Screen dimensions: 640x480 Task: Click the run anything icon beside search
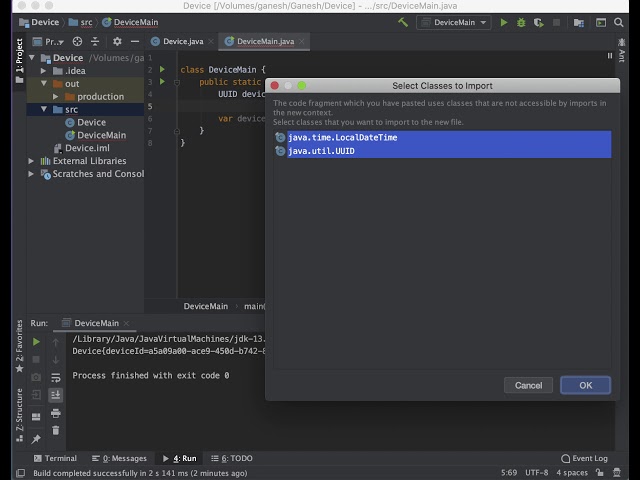[x=601, y=22]
